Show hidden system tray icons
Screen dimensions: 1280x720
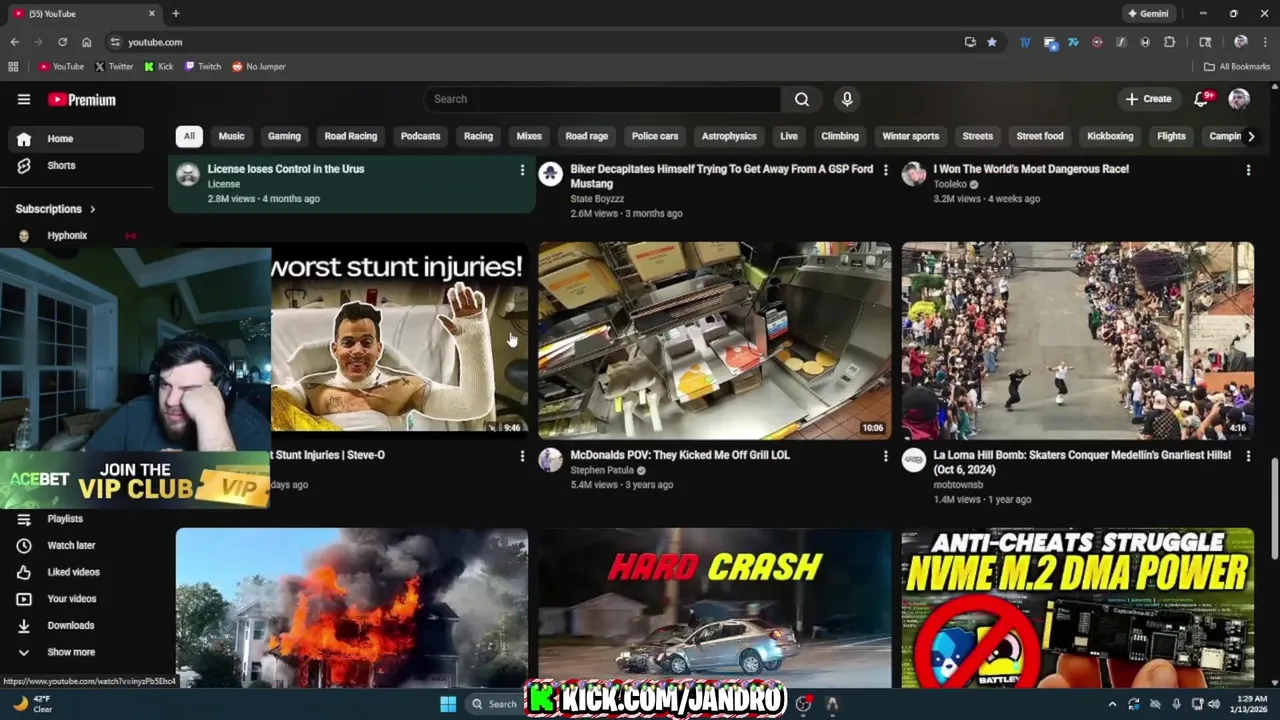pos(1112,704)
